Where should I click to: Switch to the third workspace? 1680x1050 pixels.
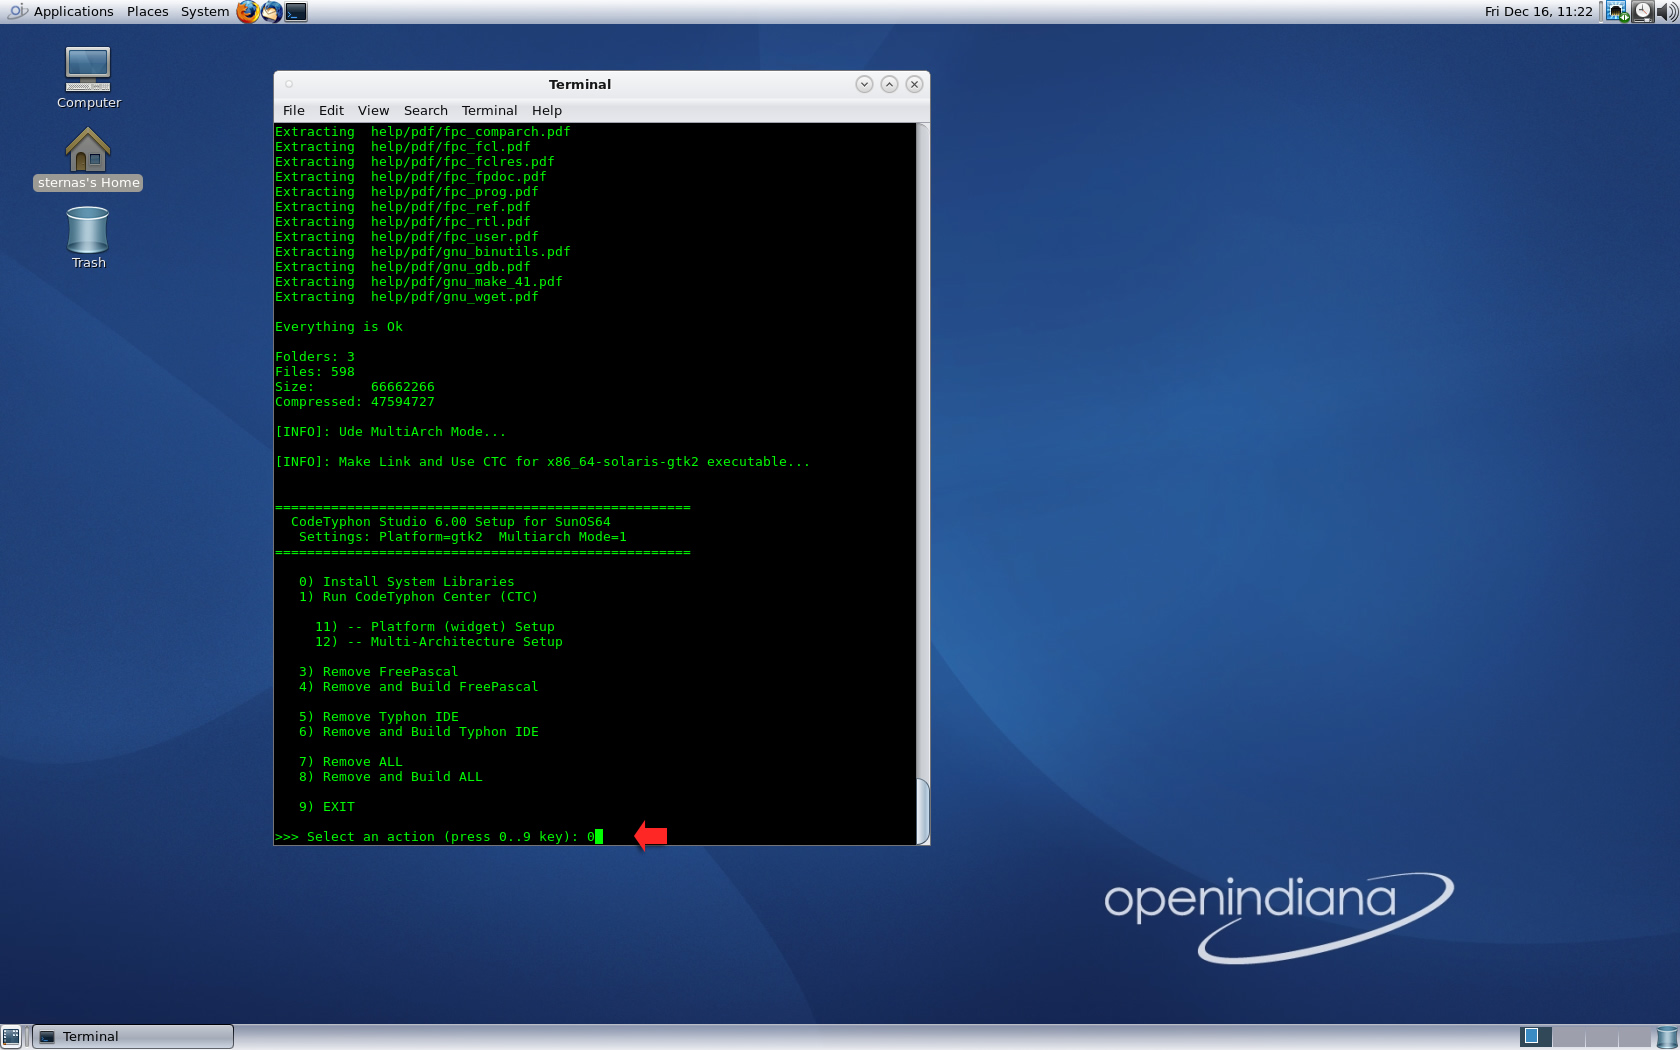[1601, 1037]
